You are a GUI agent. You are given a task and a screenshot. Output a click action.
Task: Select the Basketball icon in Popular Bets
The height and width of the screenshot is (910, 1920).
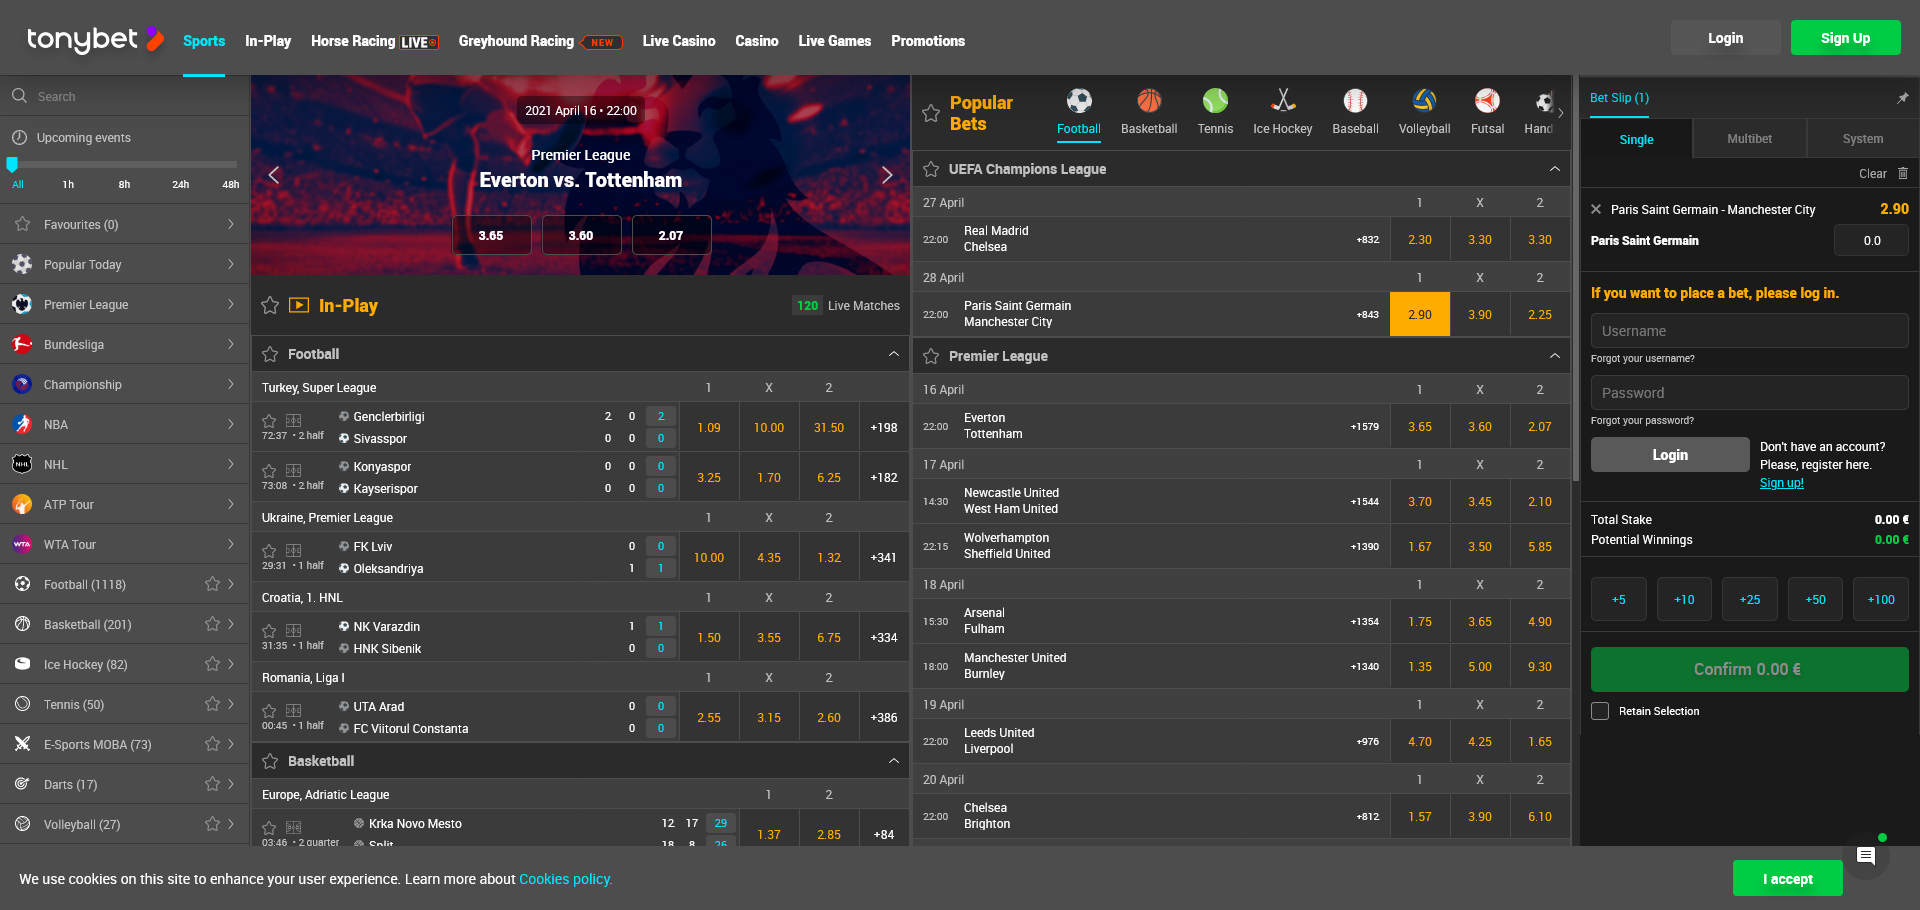pyautogui.click(x=1149, y=101)
